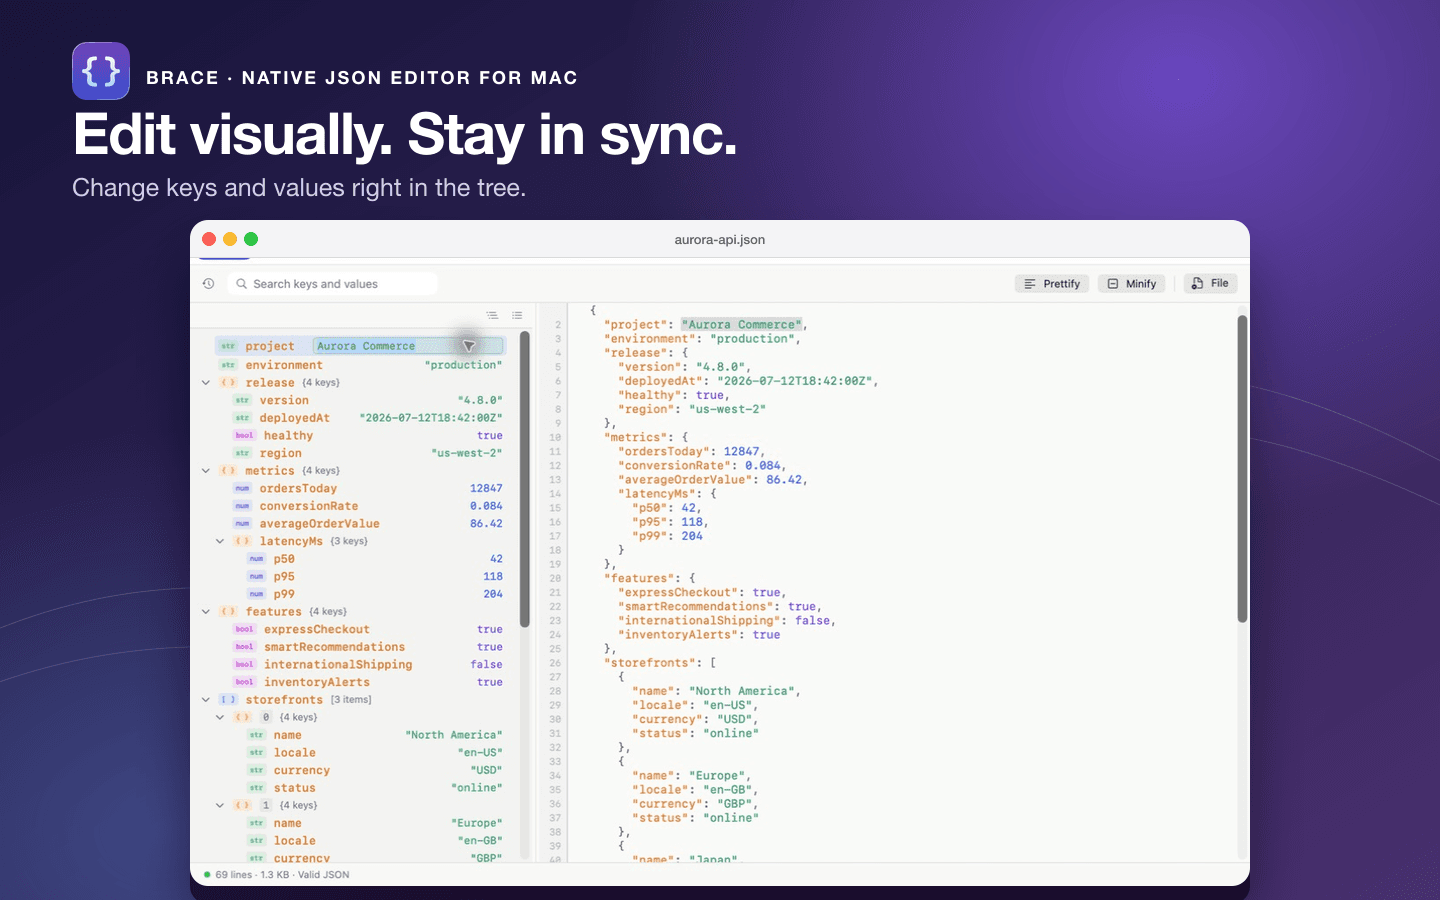
Task: Collapse the latencyMs node chevron
Action: tap(220, 541)
